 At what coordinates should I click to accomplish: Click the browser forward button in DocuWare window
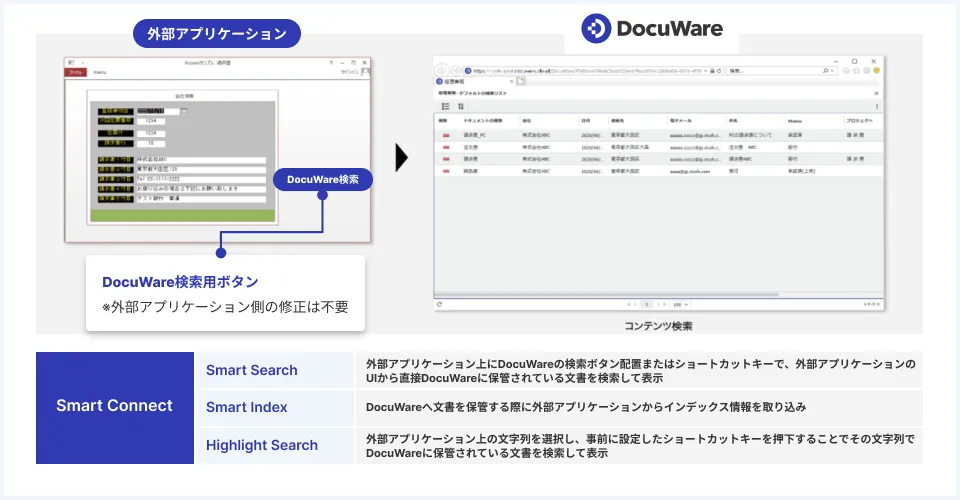[x=456, y=71]
